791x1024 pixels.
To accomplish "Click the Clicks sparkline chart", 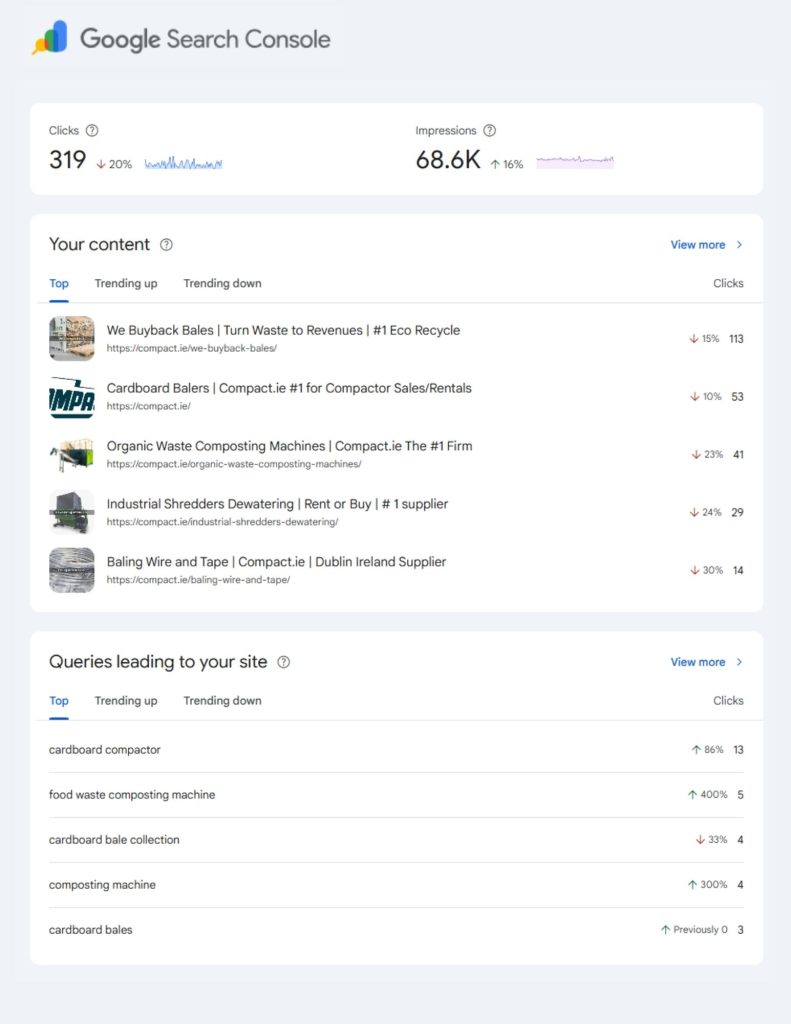I will point(183,163).
